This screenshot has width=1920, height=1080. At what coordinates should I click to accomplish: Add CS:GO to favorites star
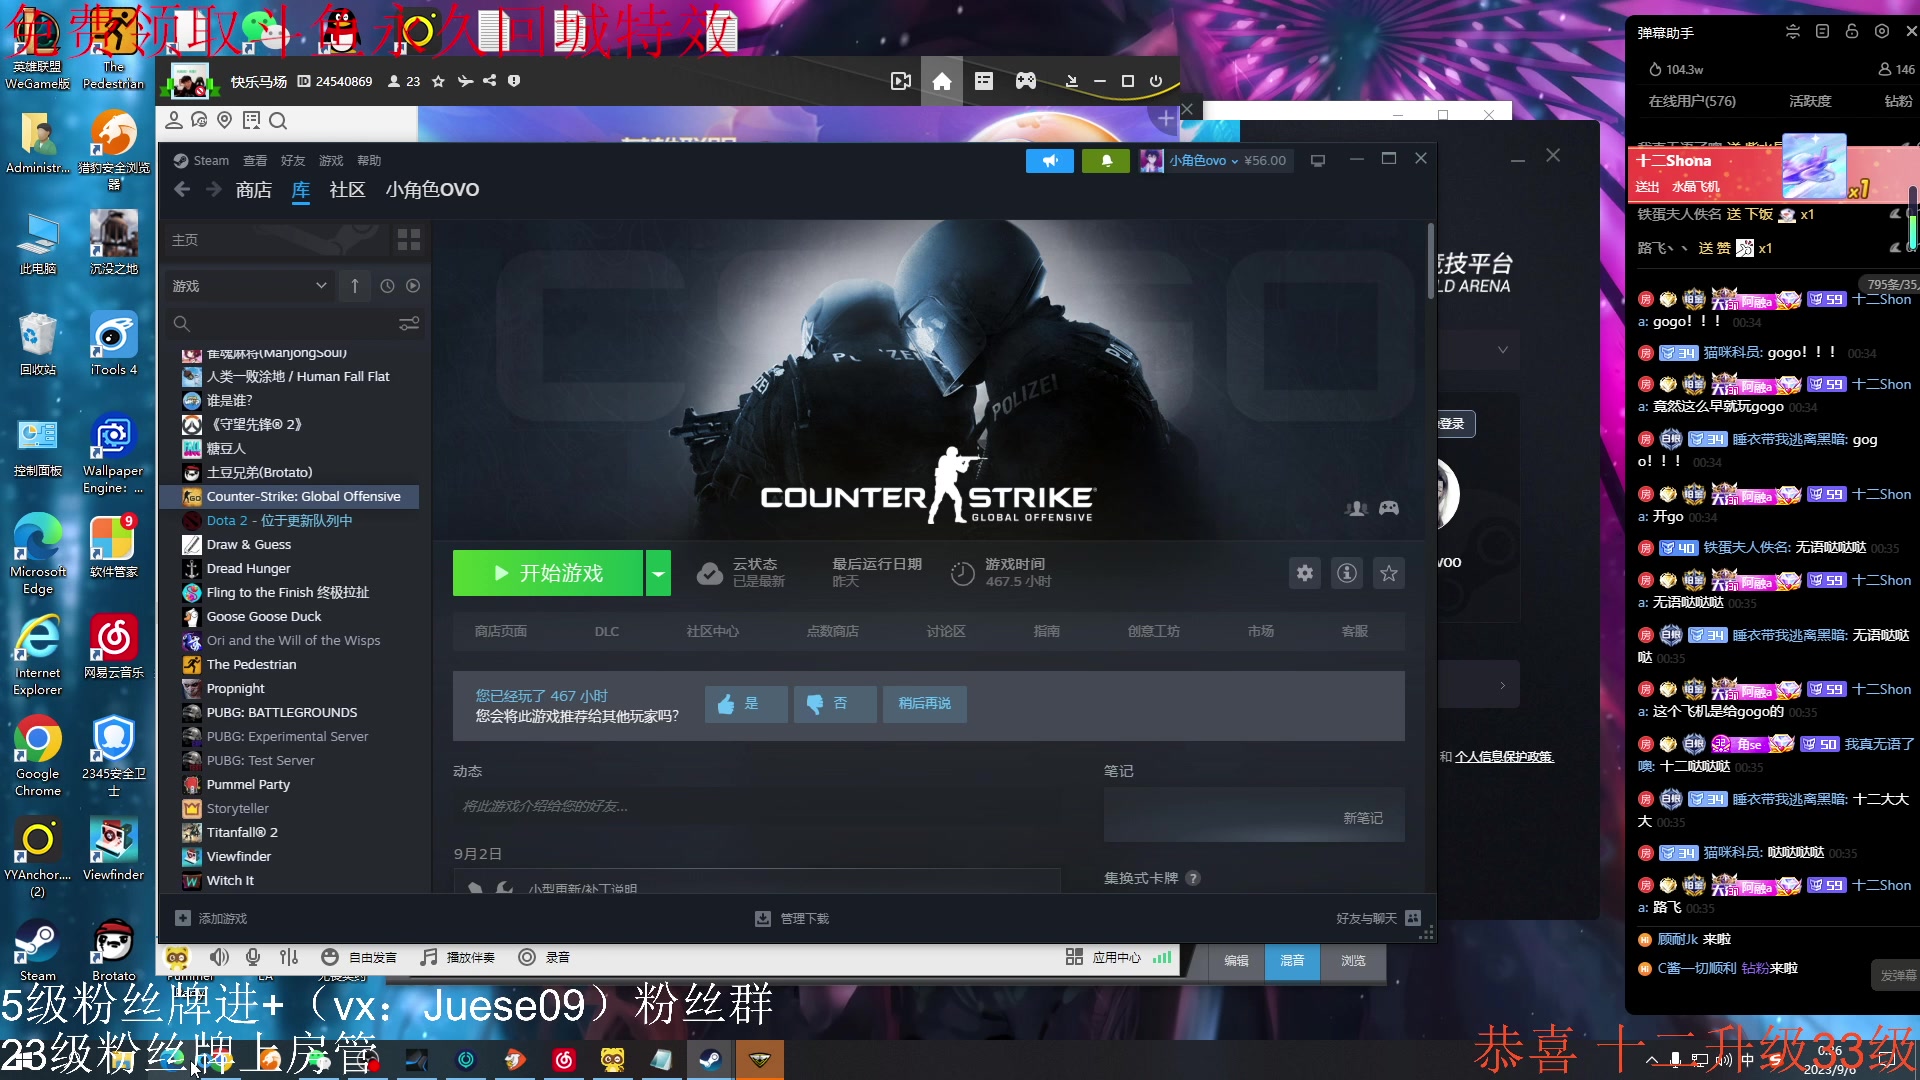1389,573
